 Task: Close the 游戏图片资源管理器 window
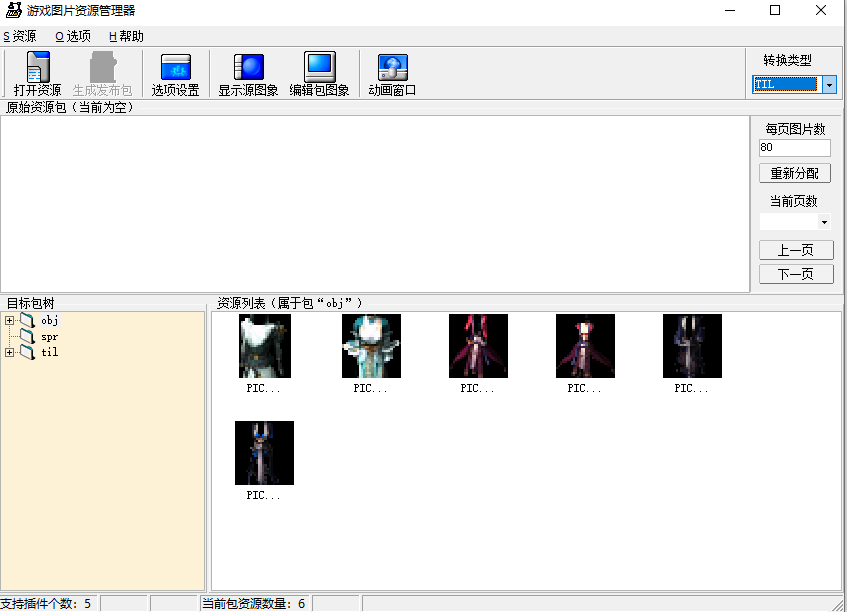point(821,10)
